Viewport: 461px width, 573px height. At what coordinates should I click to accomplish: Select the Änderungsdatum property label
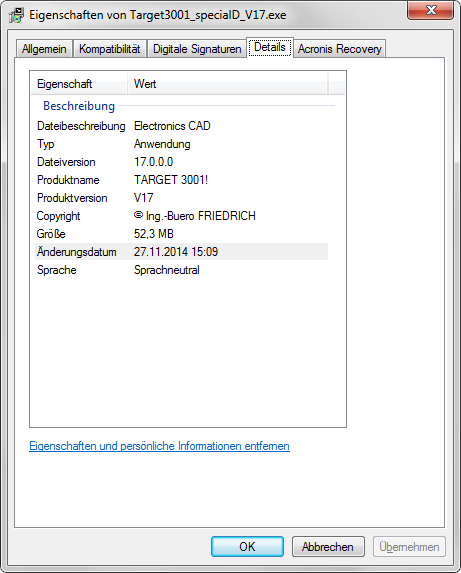77,252
